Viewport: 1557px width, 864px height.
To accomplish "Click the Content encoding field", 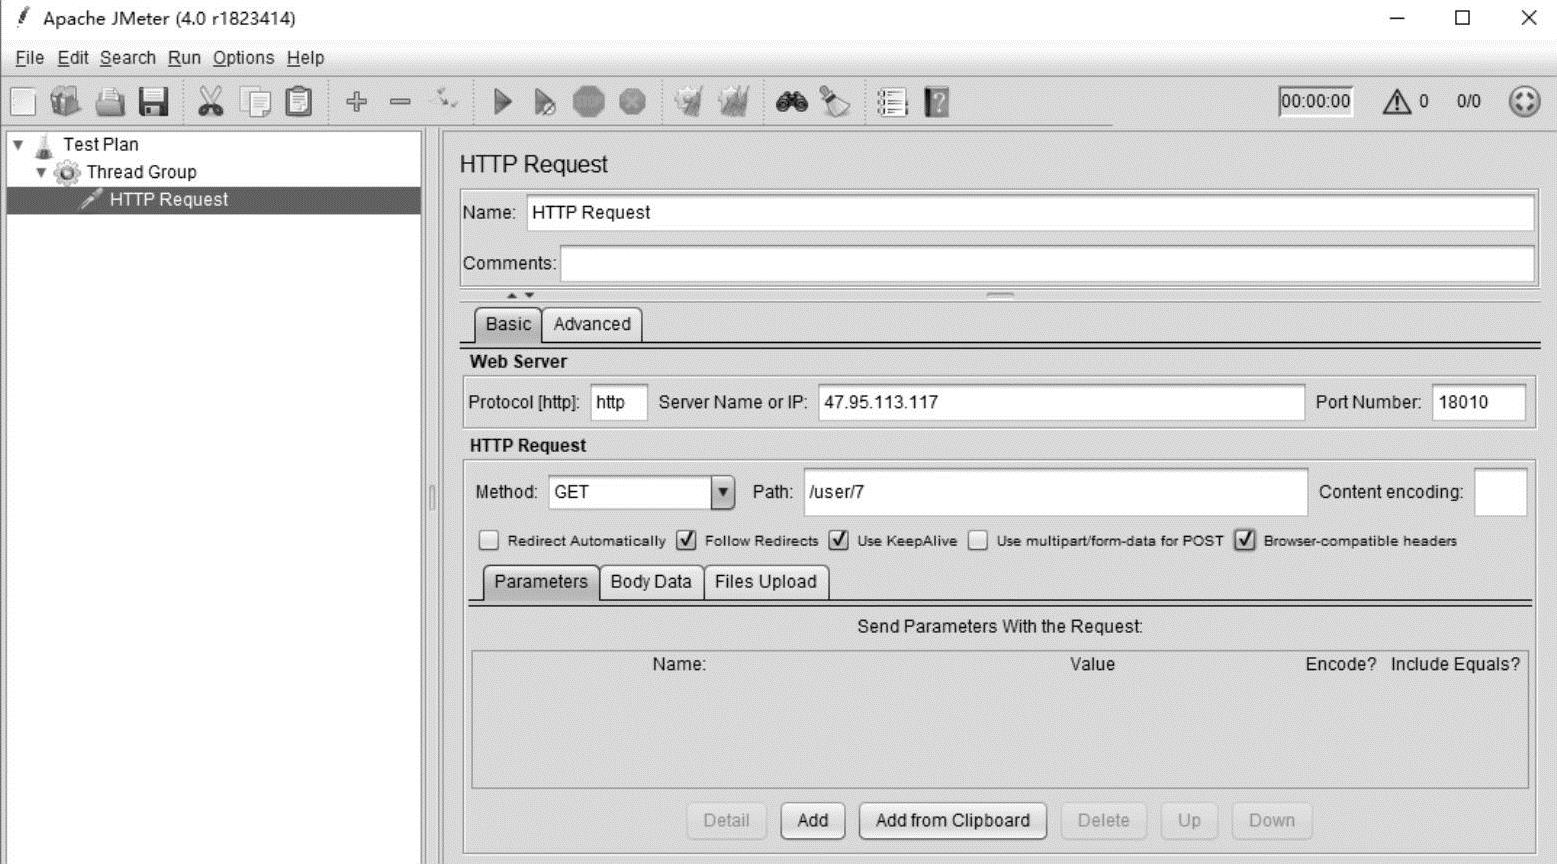I will point(1501,492).
